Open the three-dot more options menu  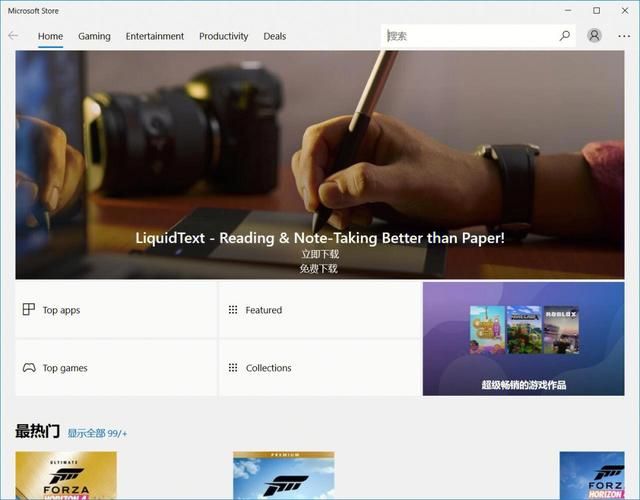pos(624,36)
